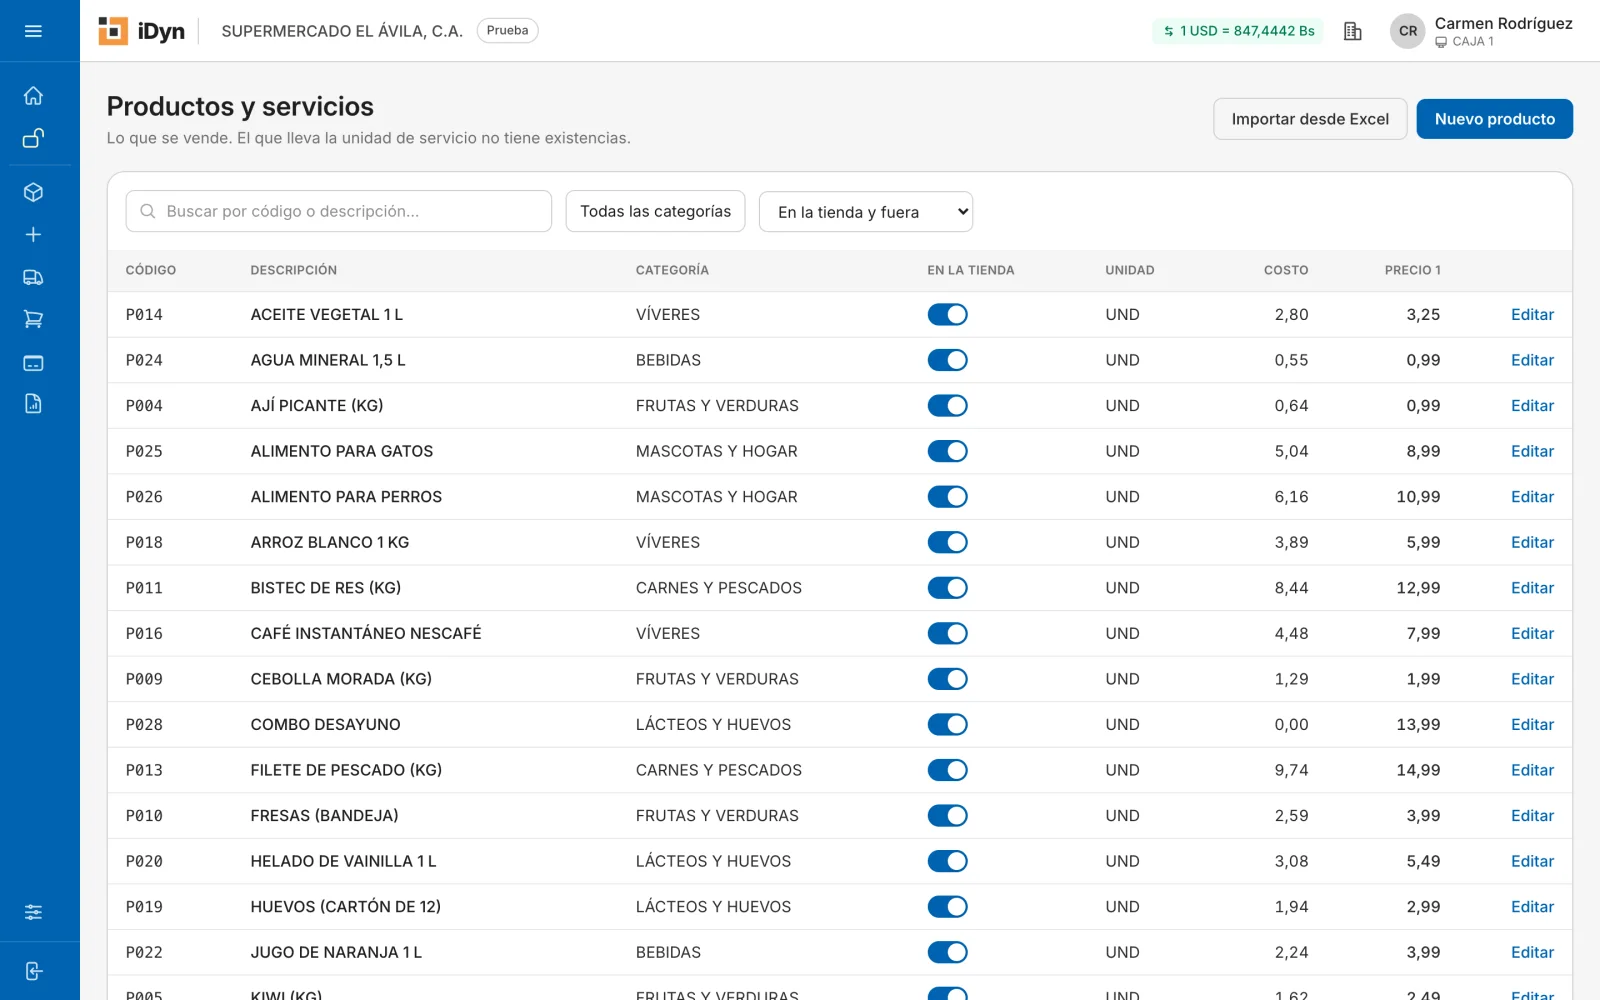
Task: Toggle store switch for BISTEC DE RES
Action: pyautogui.click(x=947, y=588)
